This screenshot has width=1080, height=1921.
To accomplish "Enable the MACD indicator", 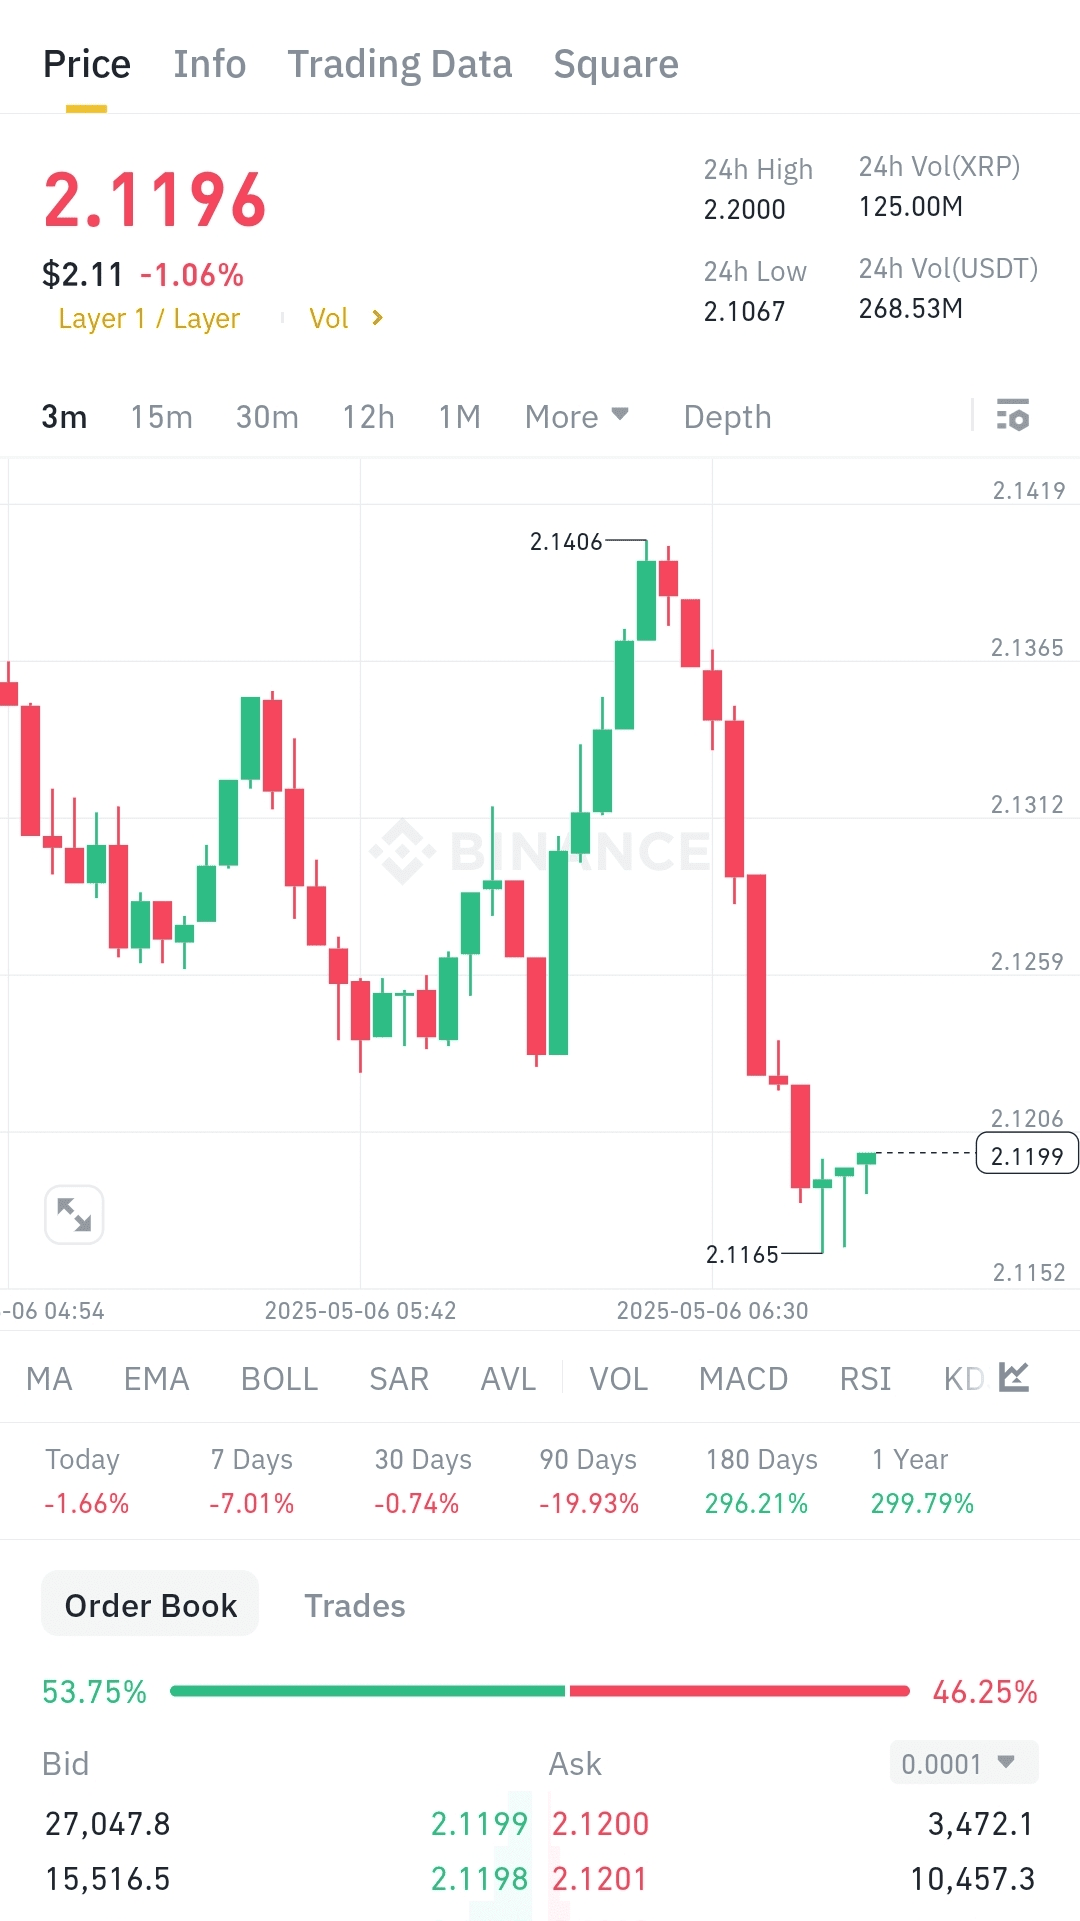I will 743,1379.
